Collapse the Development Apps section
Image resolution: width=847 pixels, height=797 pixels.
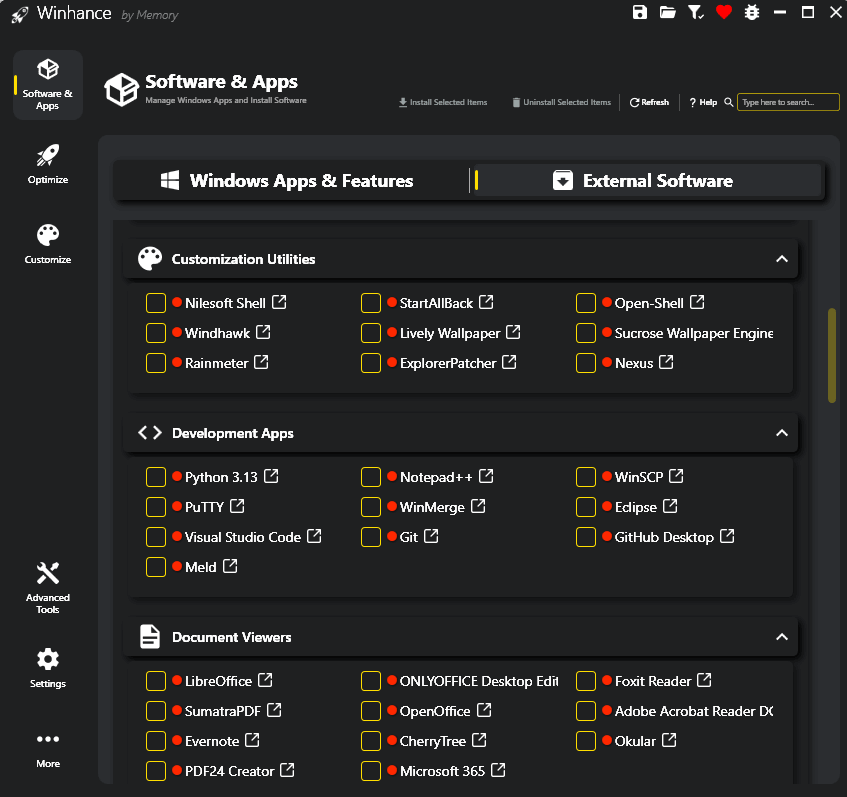point(781,433)
